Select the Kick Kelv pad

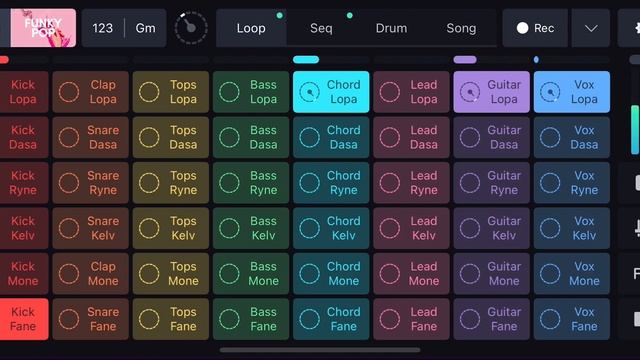[24, 228]
